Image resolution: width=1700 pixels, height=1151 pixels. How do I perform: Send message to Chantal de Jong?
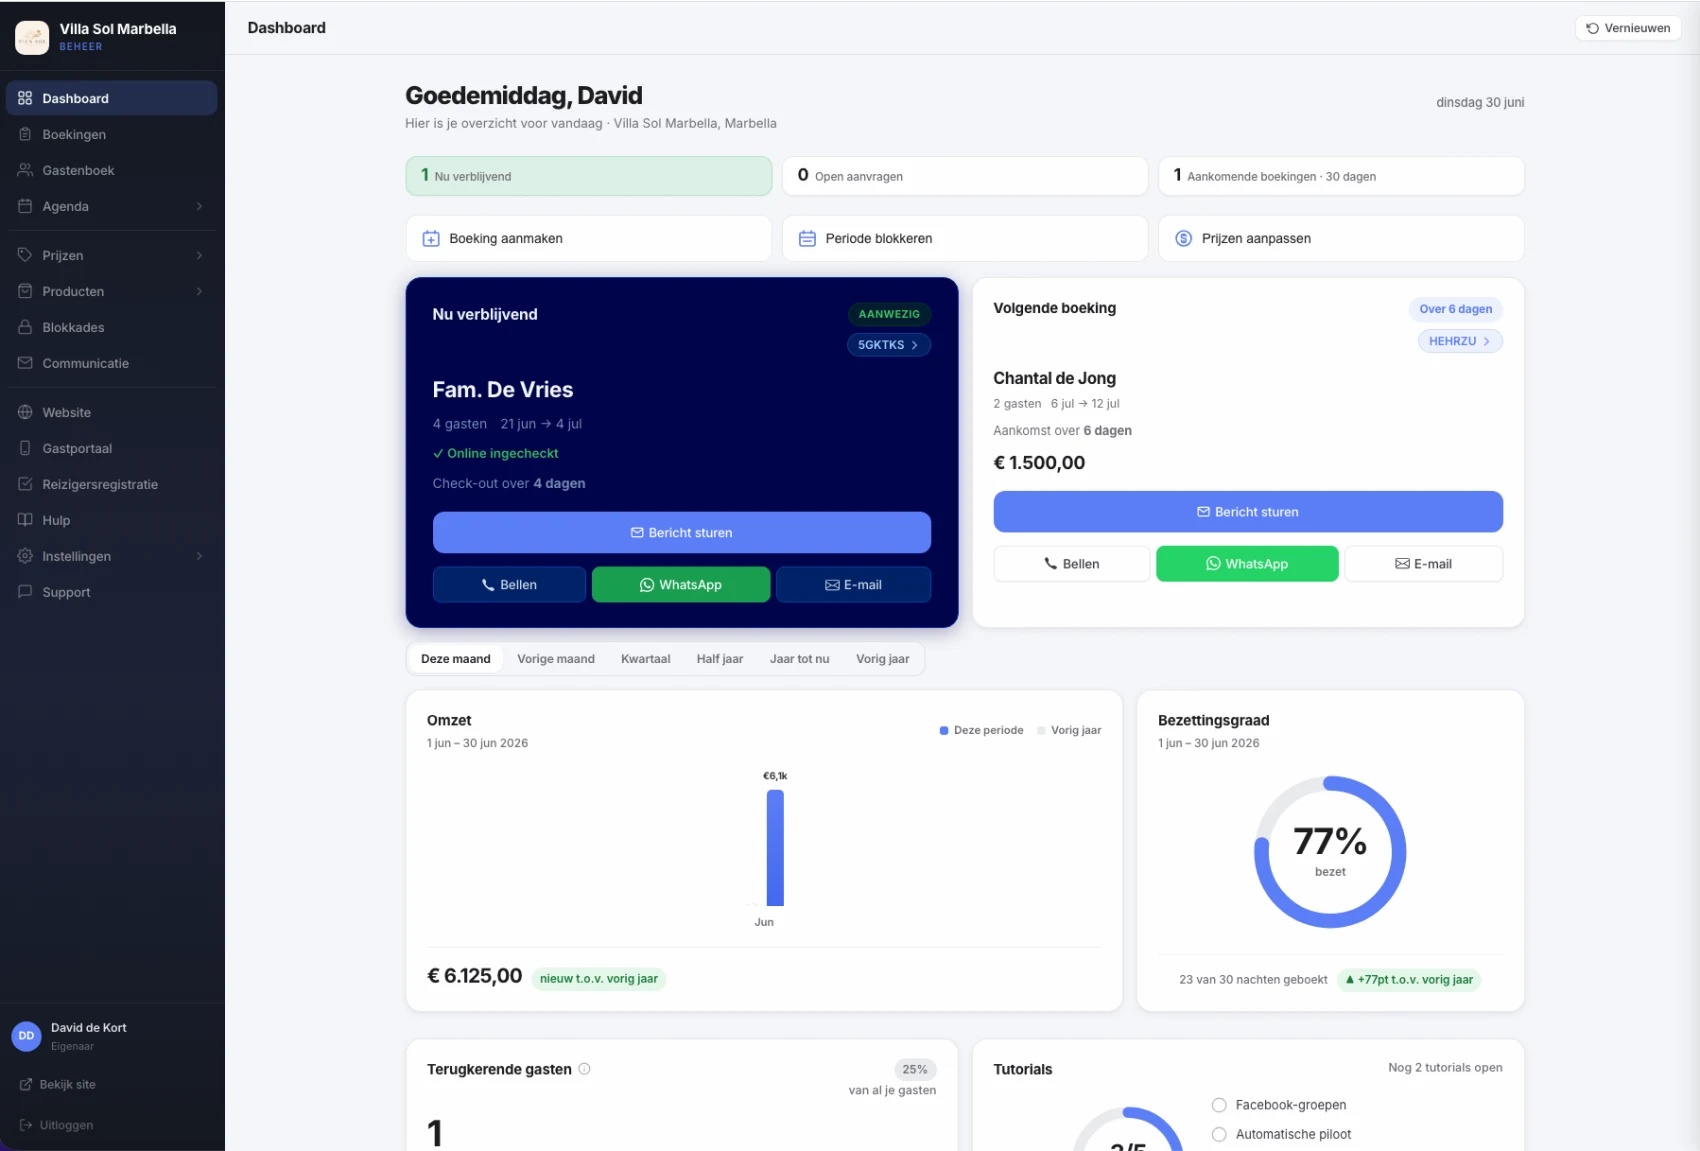1248,512
